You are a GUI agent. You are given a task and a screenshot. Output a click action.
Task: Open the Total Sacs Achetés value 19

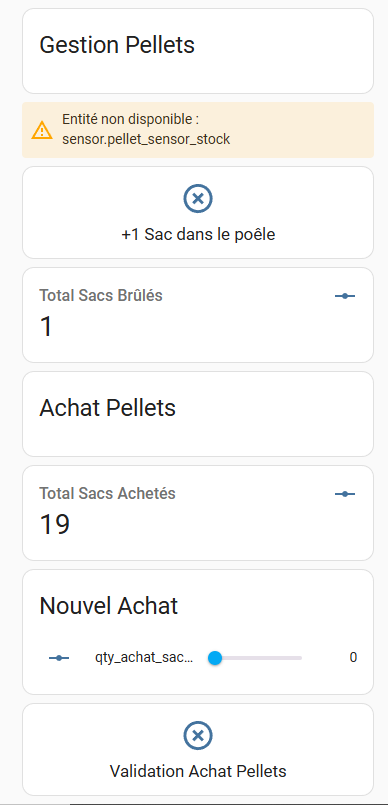[x=54, y=525]
